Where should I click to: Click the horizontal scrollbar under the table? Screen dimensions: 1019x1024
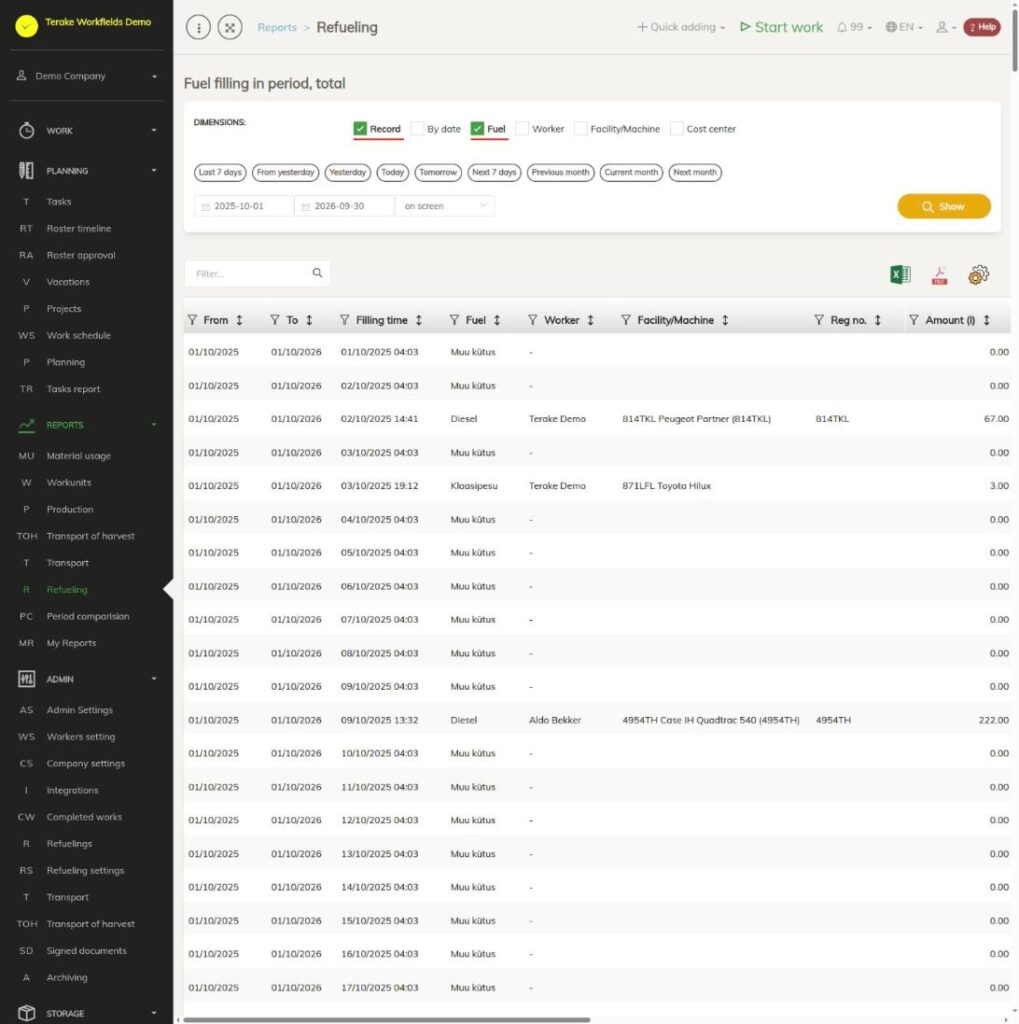coord(387,1019)
